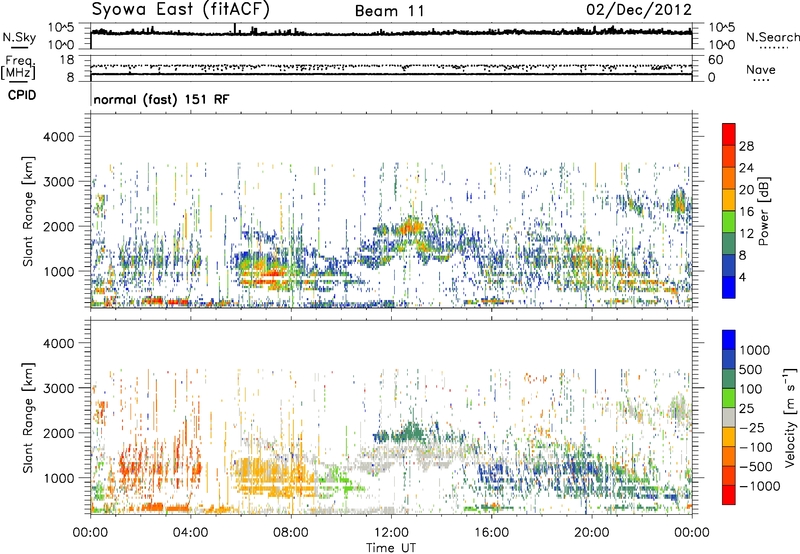The image size is (800, 554).
Task: Click the '28' Power colorbar tick
Action: pos(746,146)
